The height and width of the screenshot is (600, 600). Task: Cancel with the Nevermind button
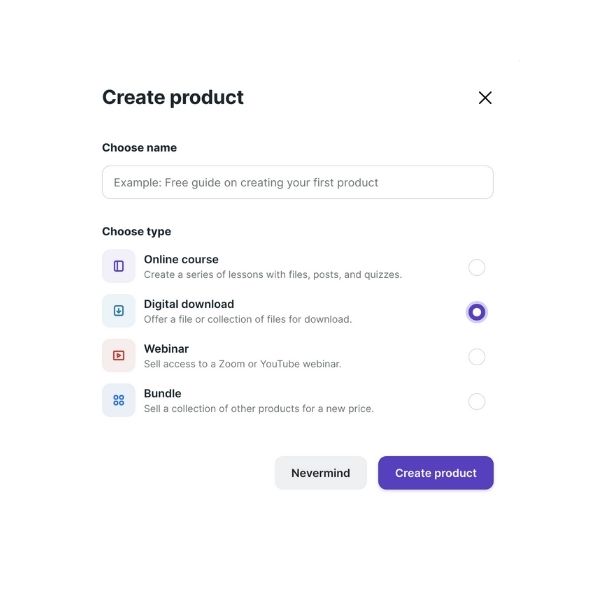tap(321, 473)
